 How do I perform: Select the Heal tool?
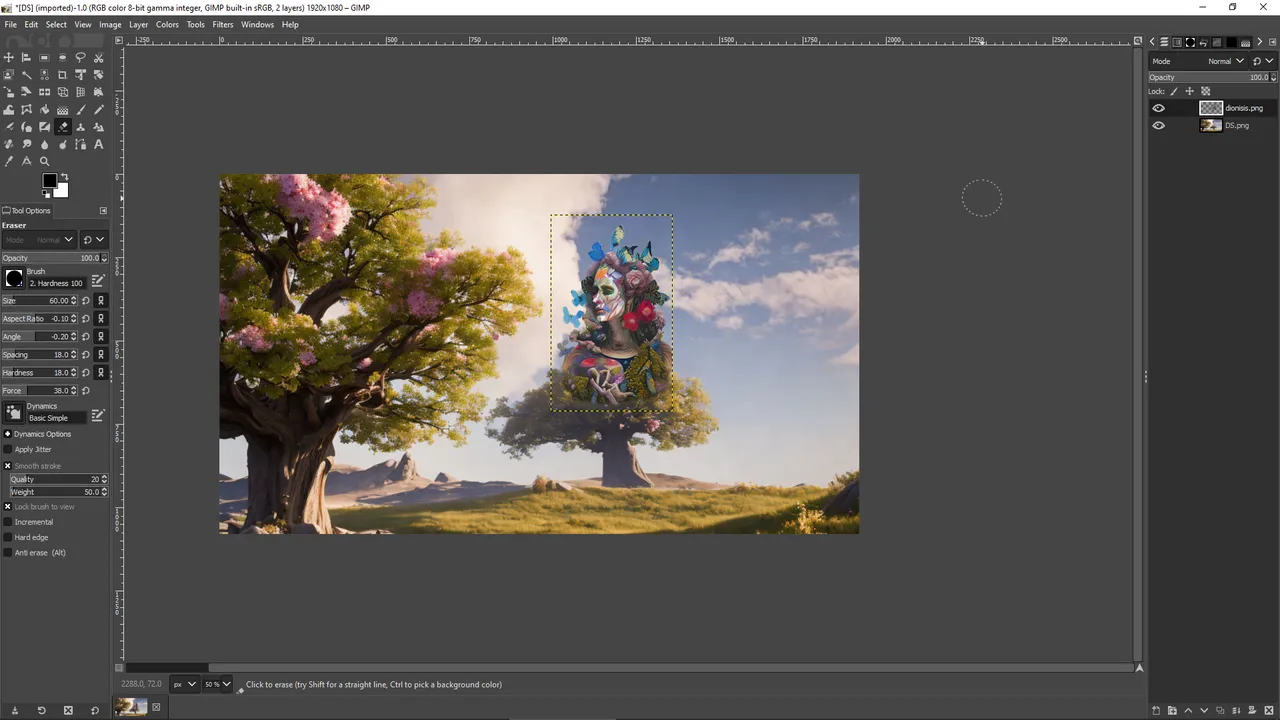point(9,144)
